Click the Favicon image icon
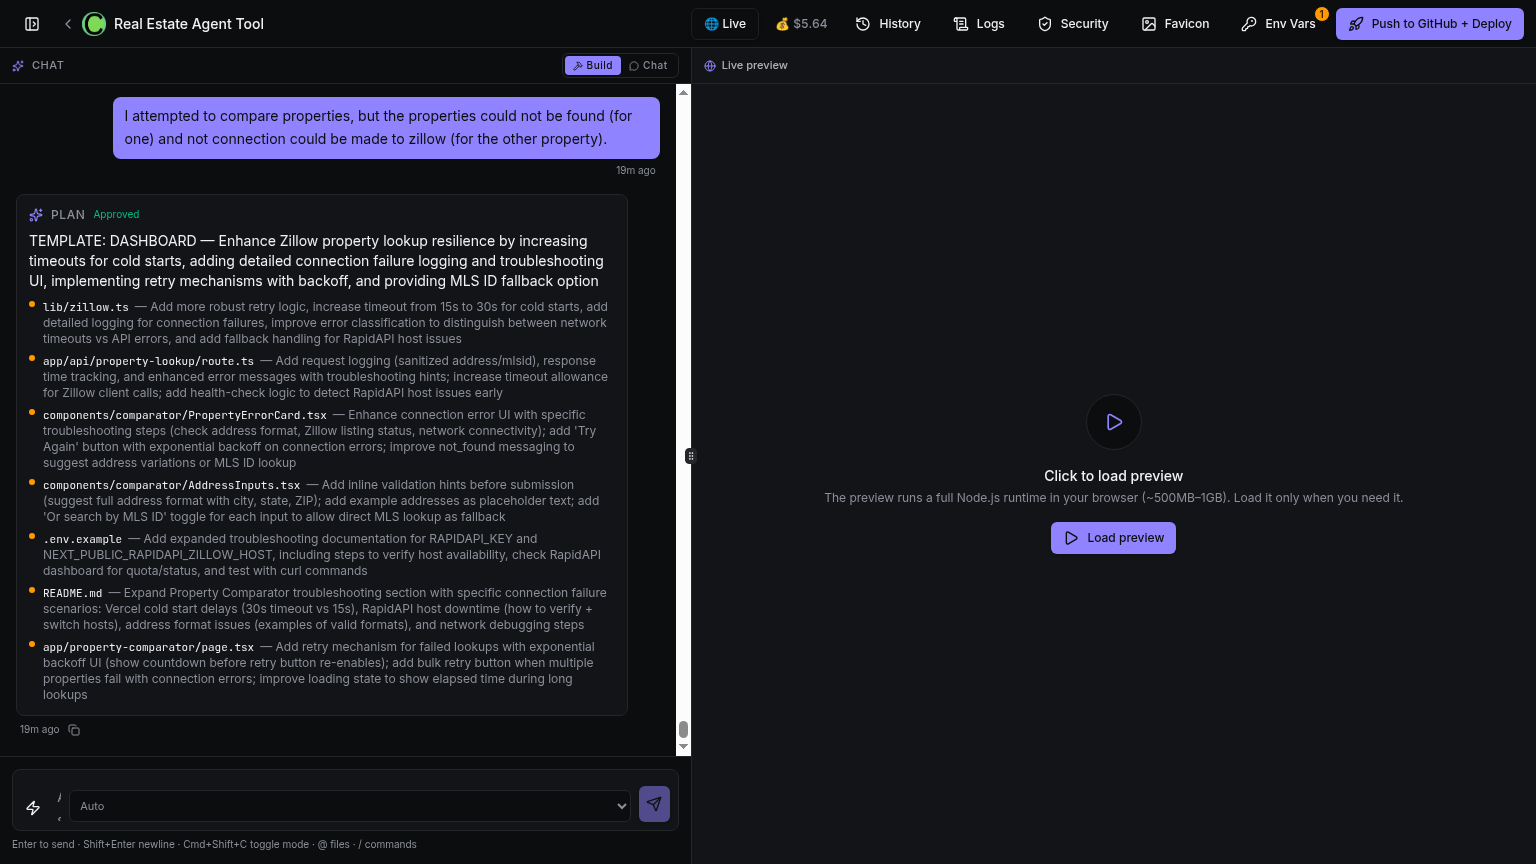1536x864 pixels. 1149,24
